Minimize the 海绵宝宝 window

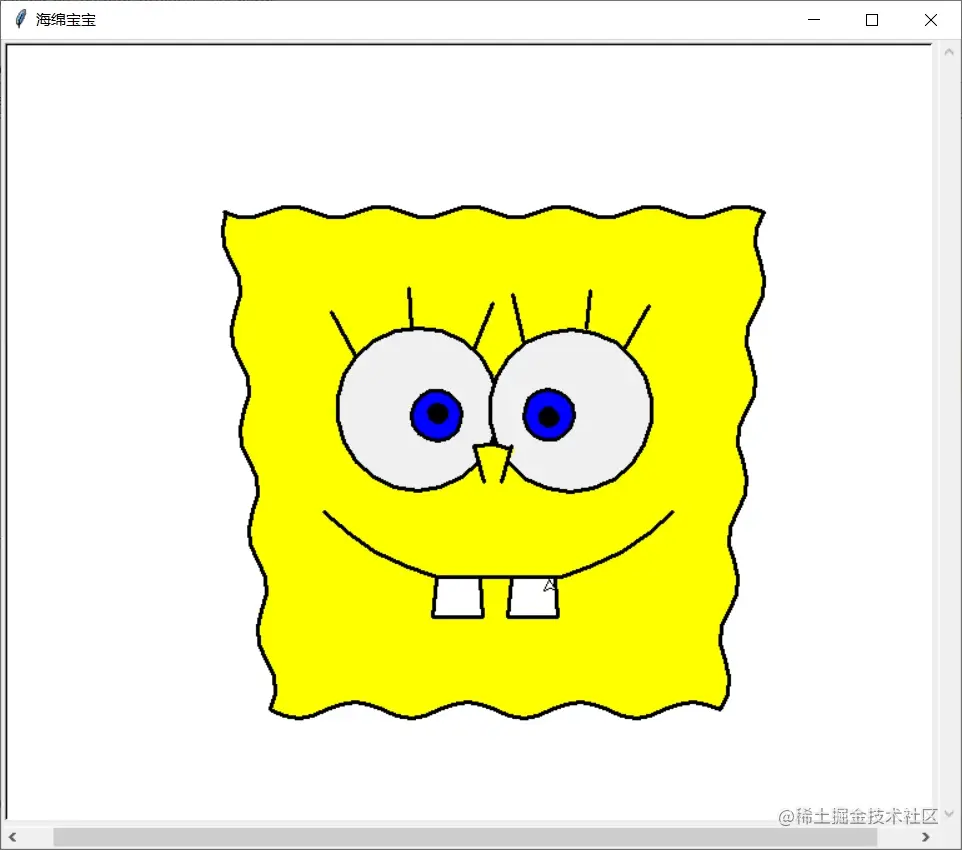click(813, 19)
